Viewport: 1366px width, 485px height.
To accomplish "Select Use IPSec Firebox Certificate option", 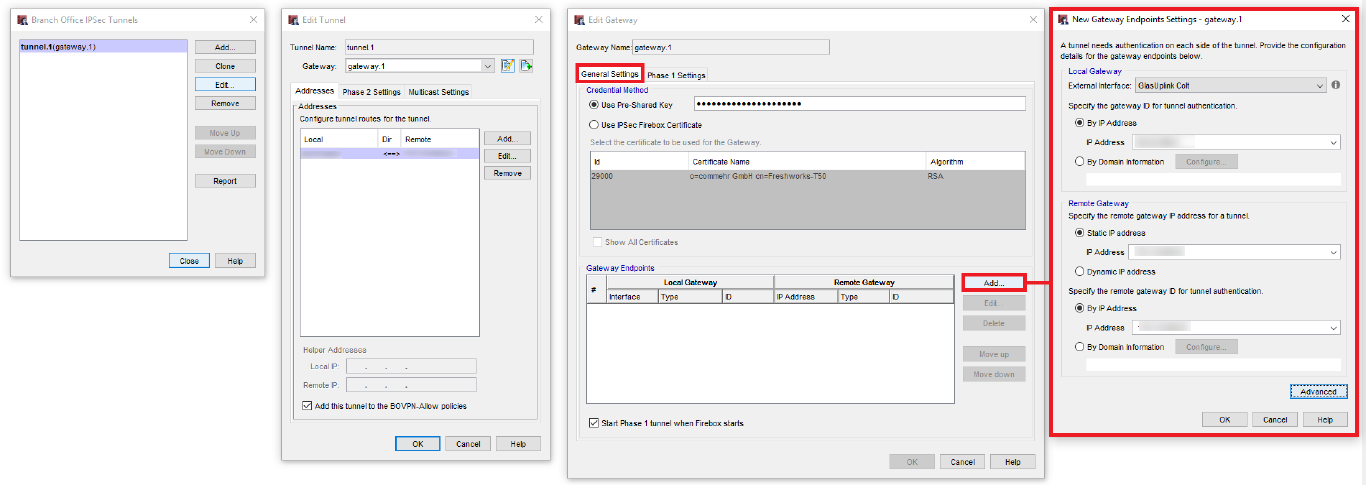I will 594,125.
